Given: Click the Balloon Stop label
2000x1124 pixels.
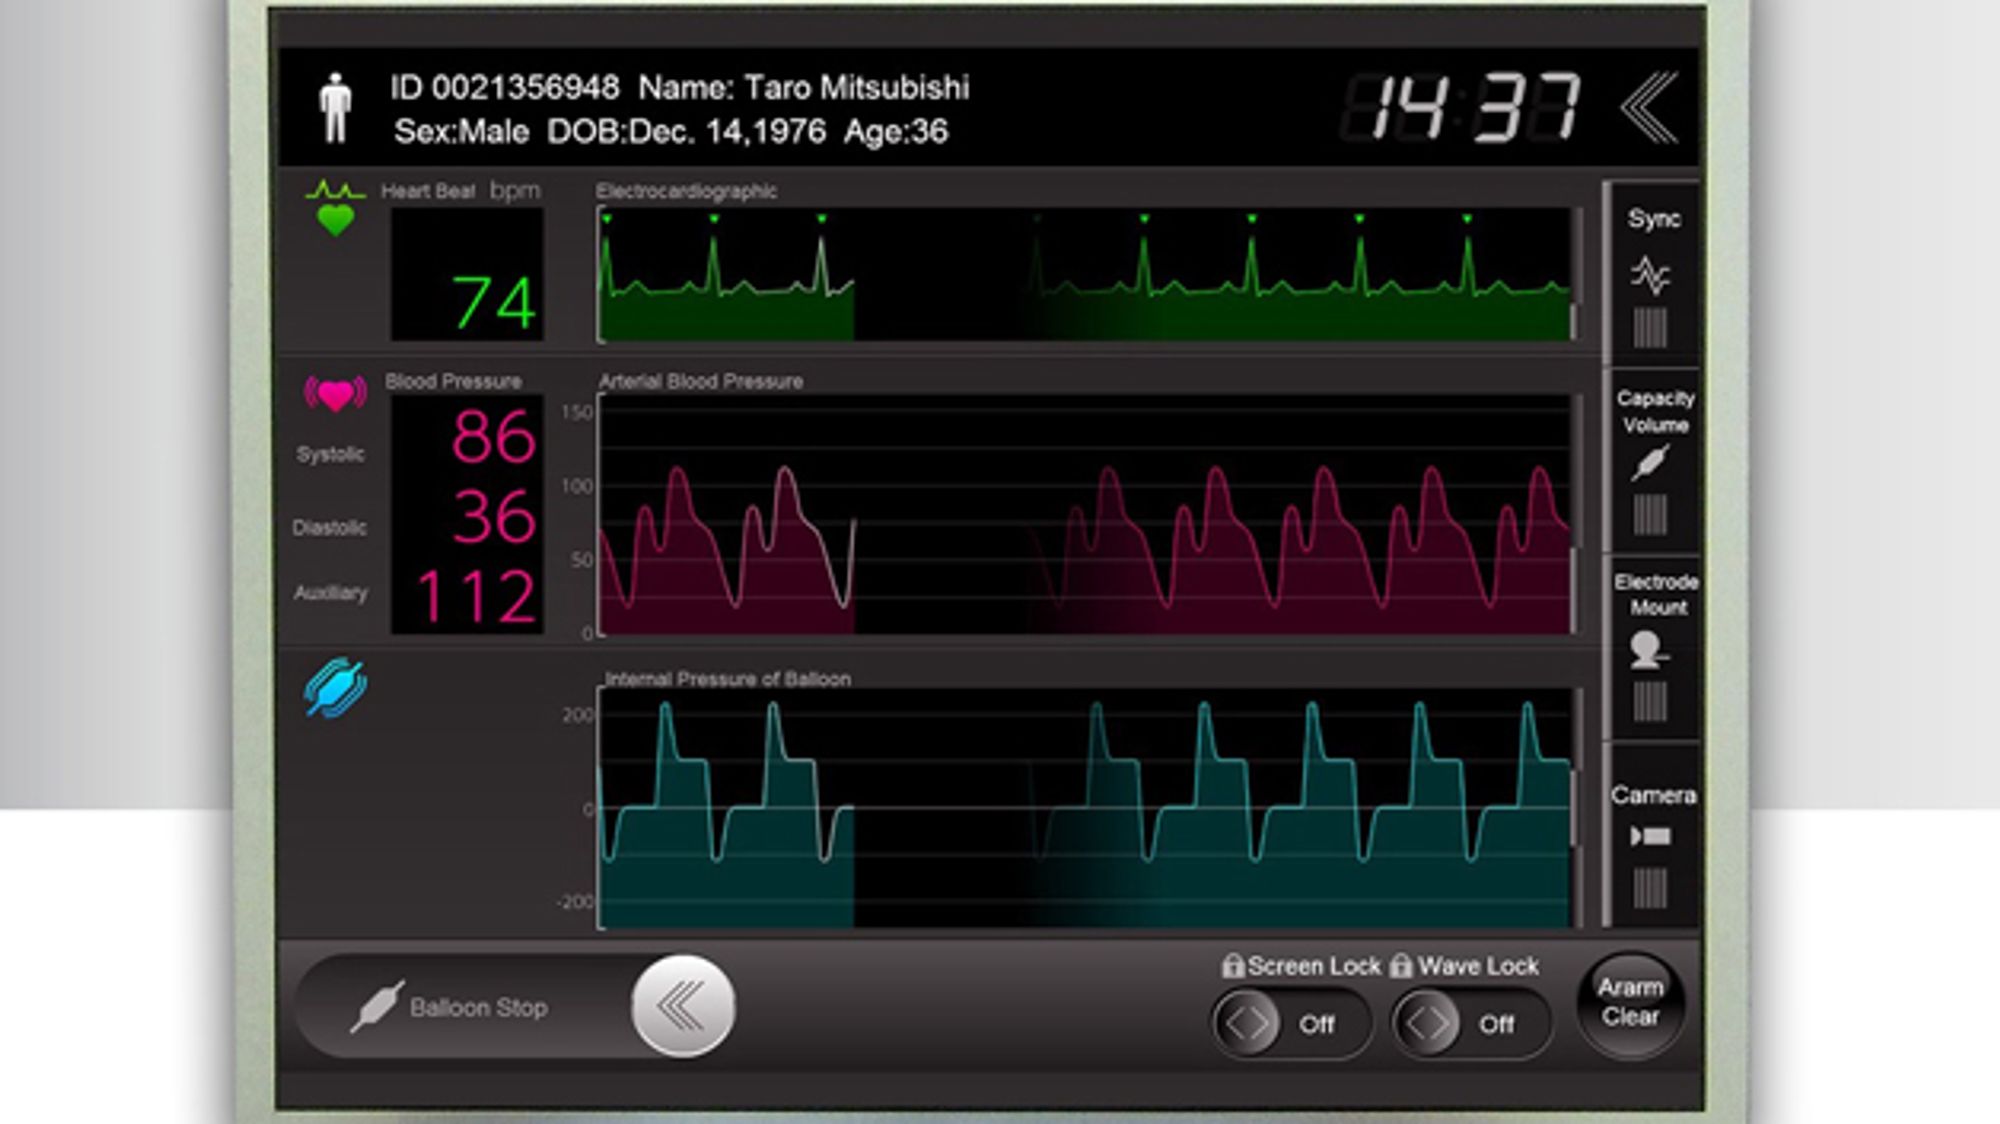Looking at the screenshot, I should tap(478, 1007).
